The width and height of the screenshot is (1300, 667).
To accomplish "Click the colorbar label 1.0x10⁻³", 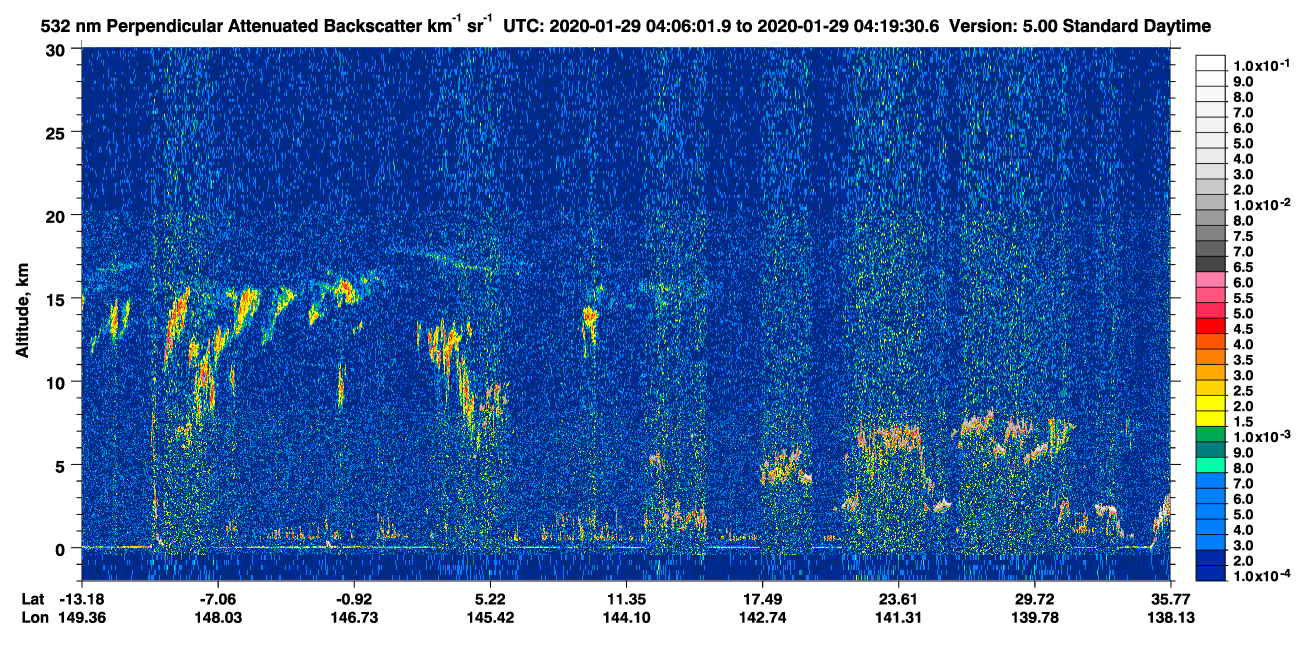I will [x=1261, y=438].
